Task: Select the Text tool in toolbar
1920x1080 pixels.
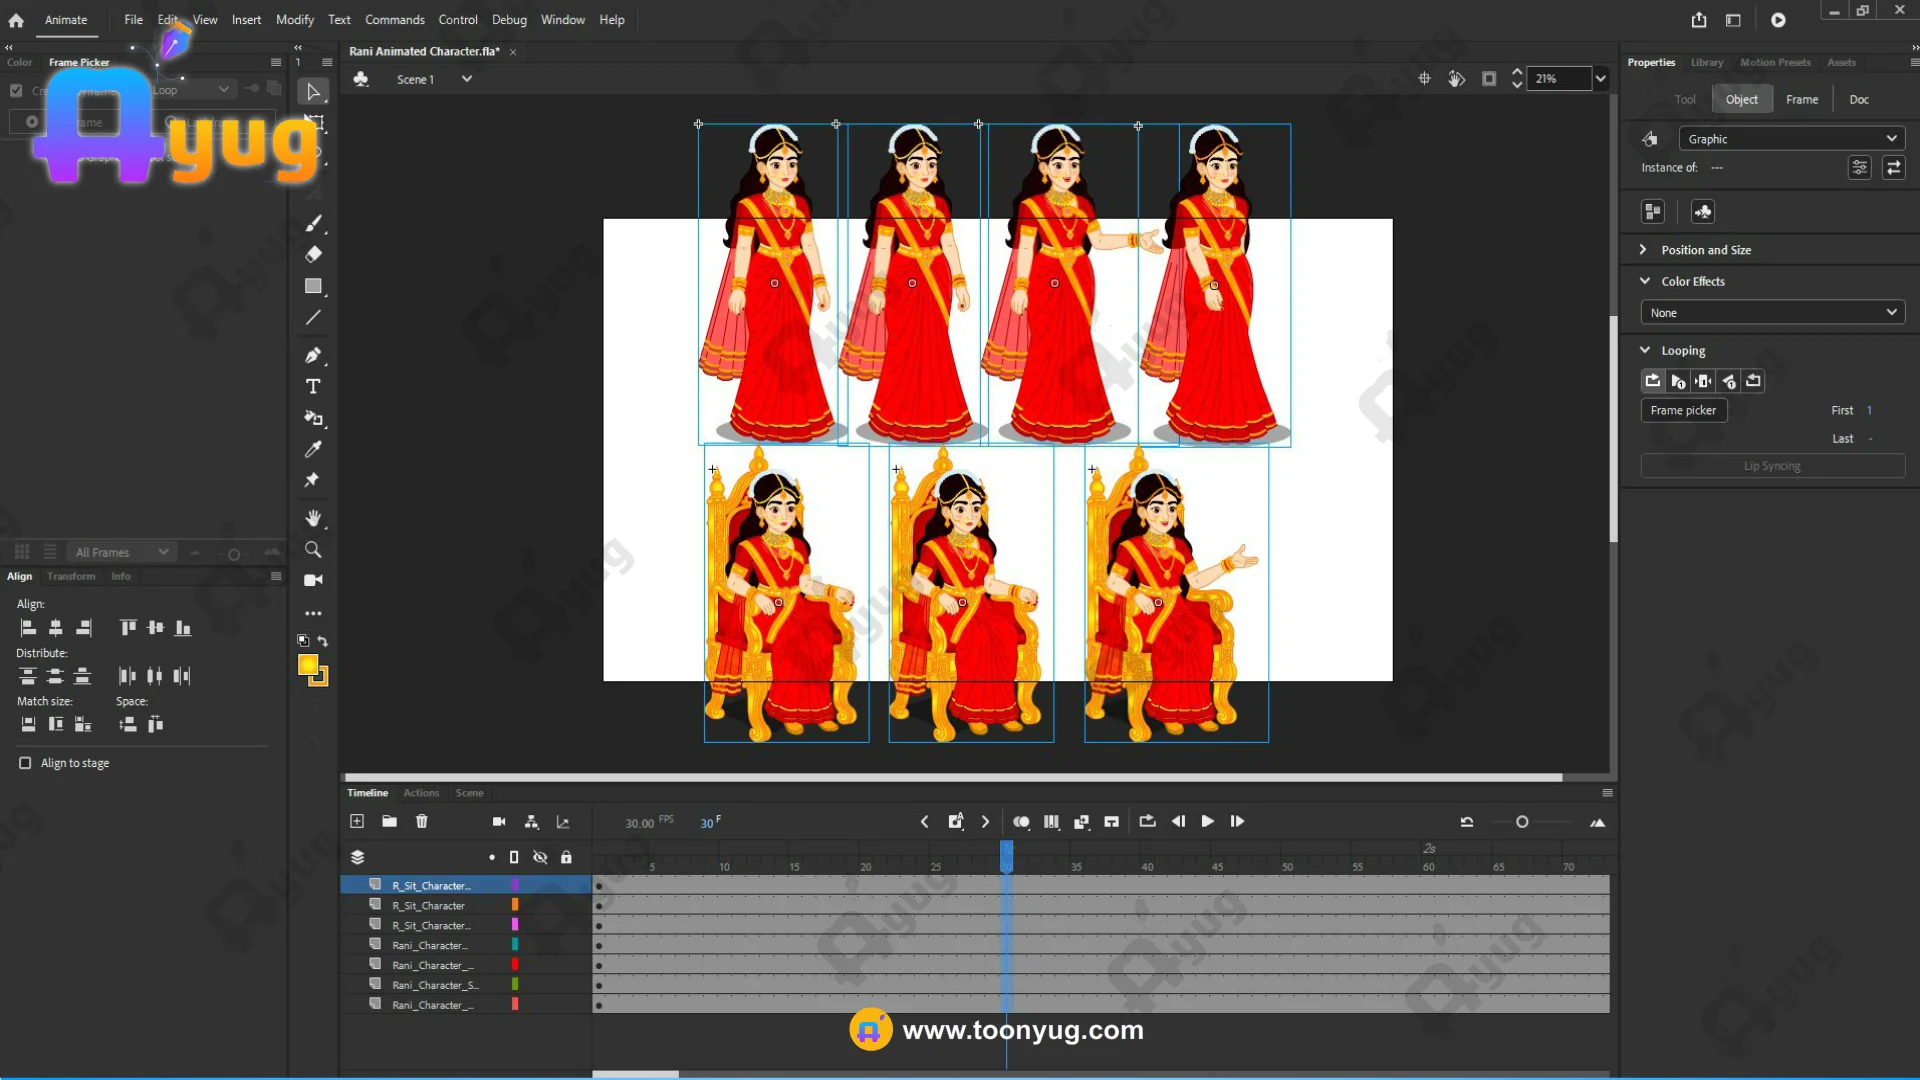Action: (313, 387)
